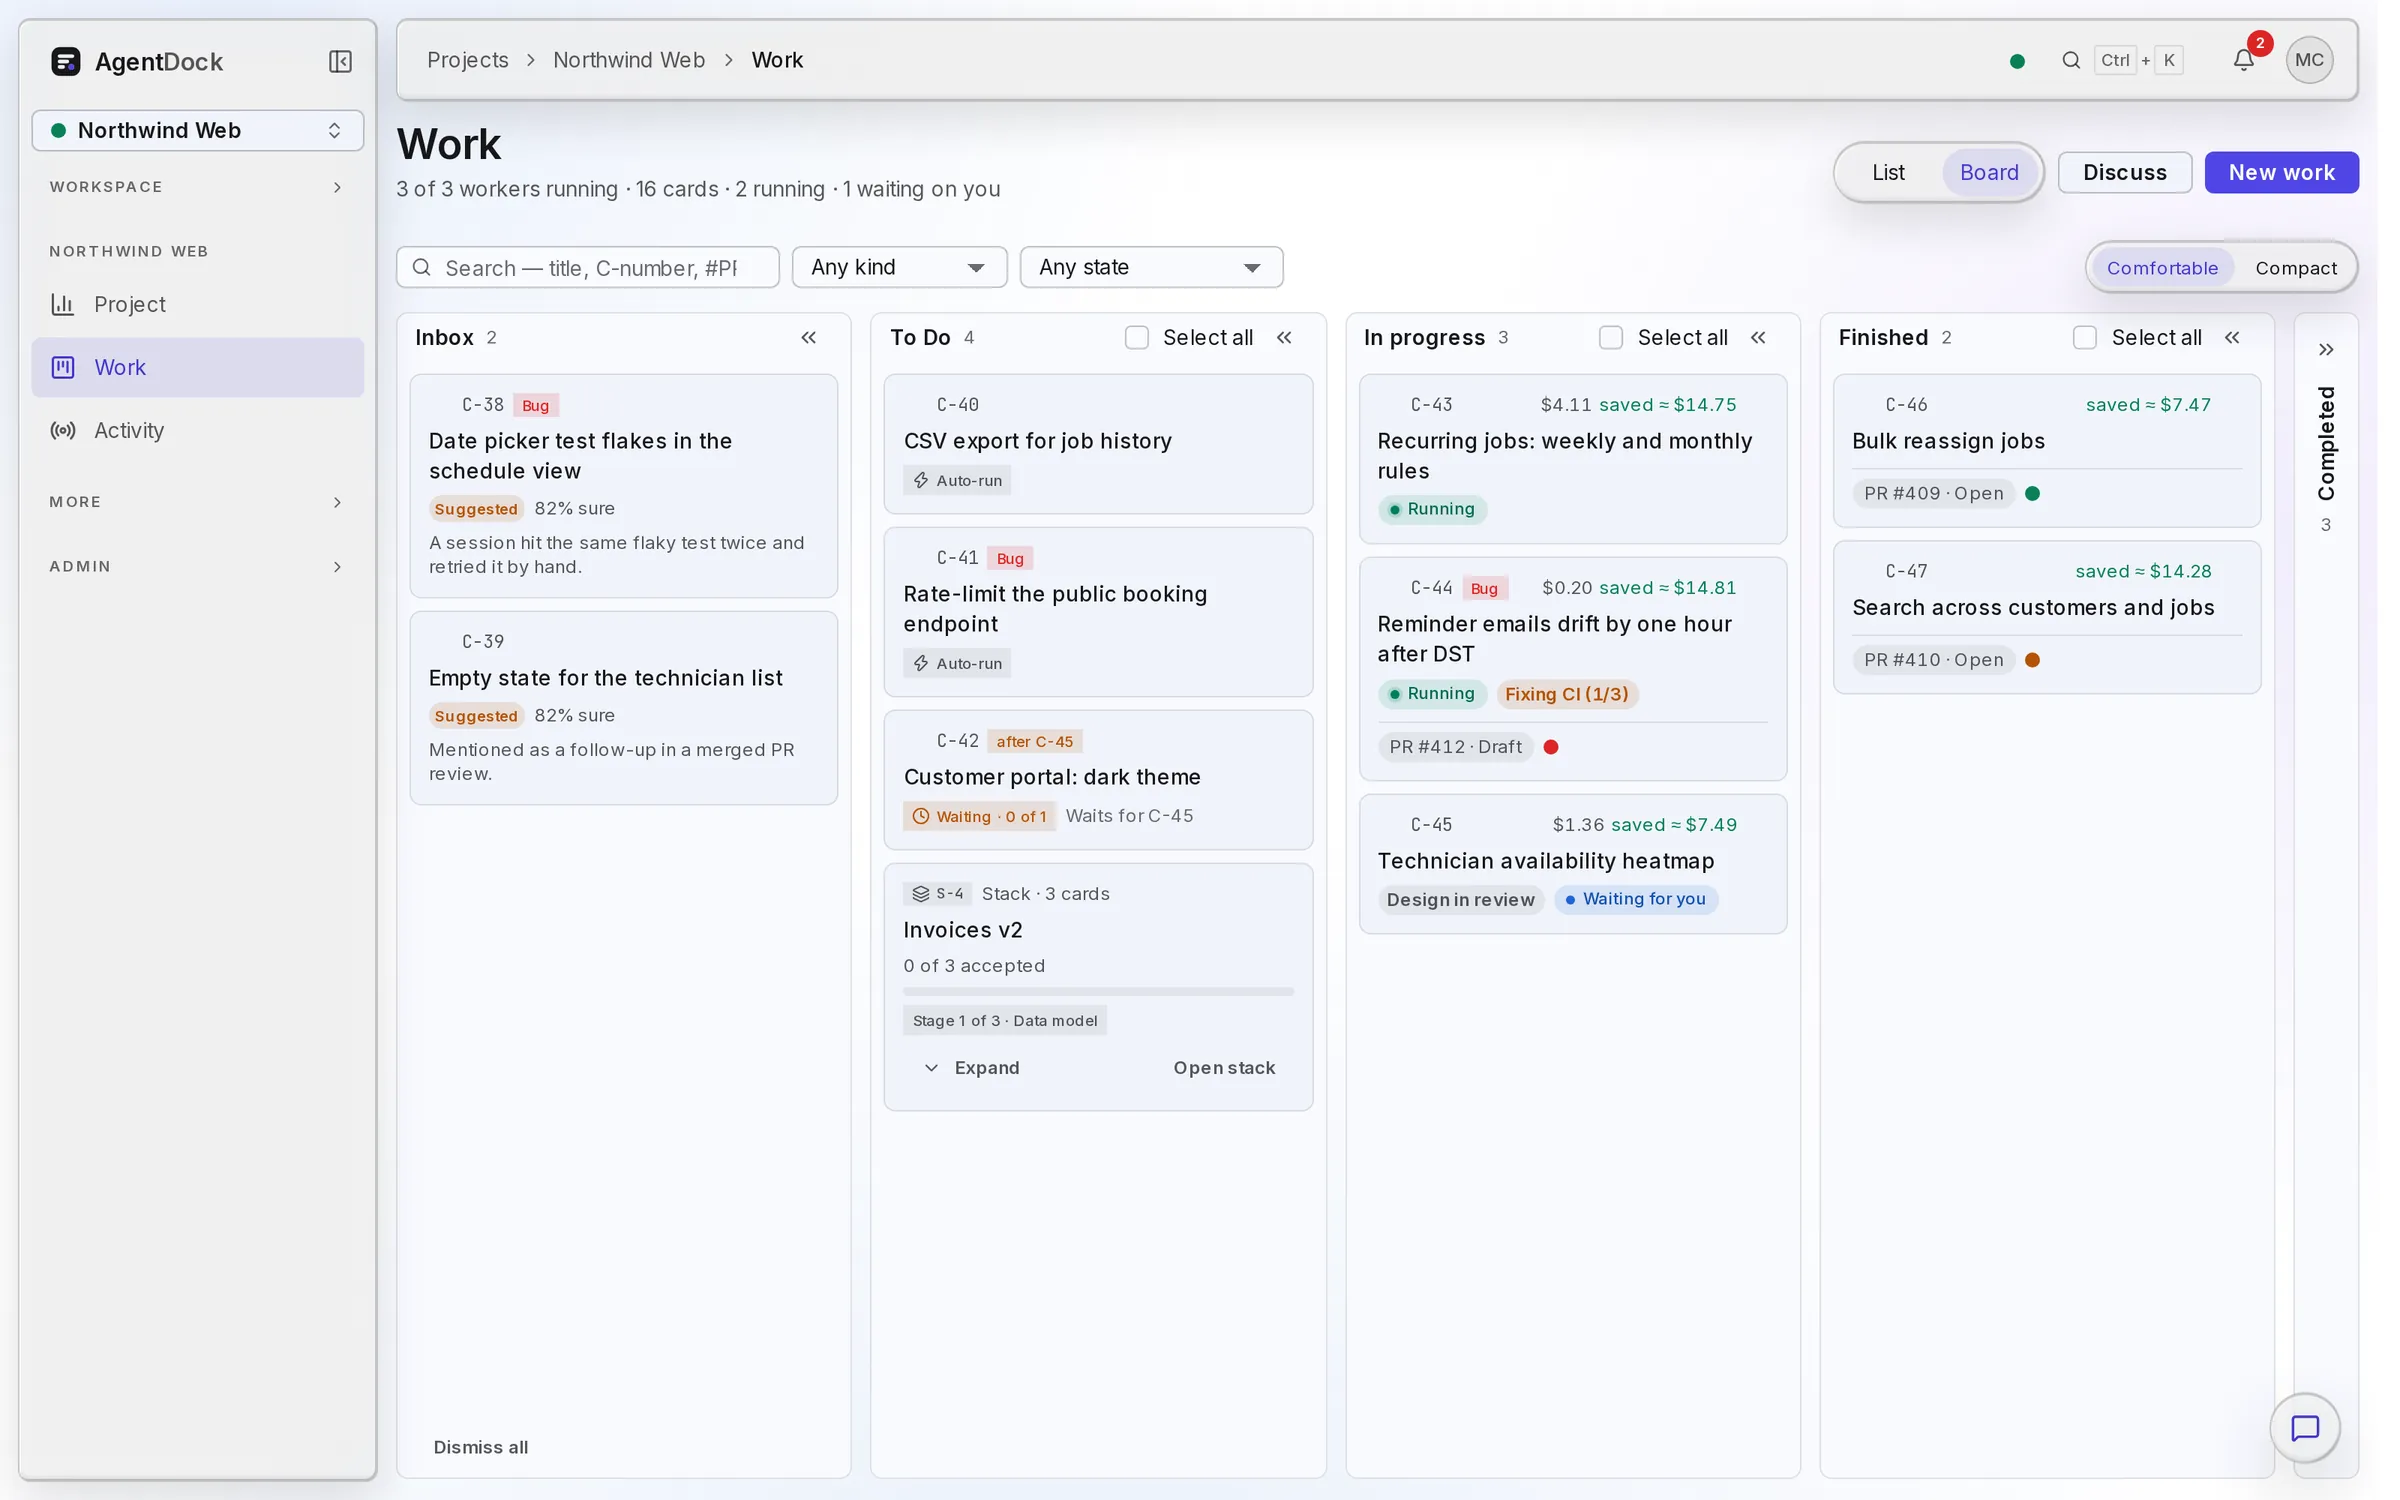Click the card search field
Viewport: 2400px width, 1500px height.
(x=588, y=267)
